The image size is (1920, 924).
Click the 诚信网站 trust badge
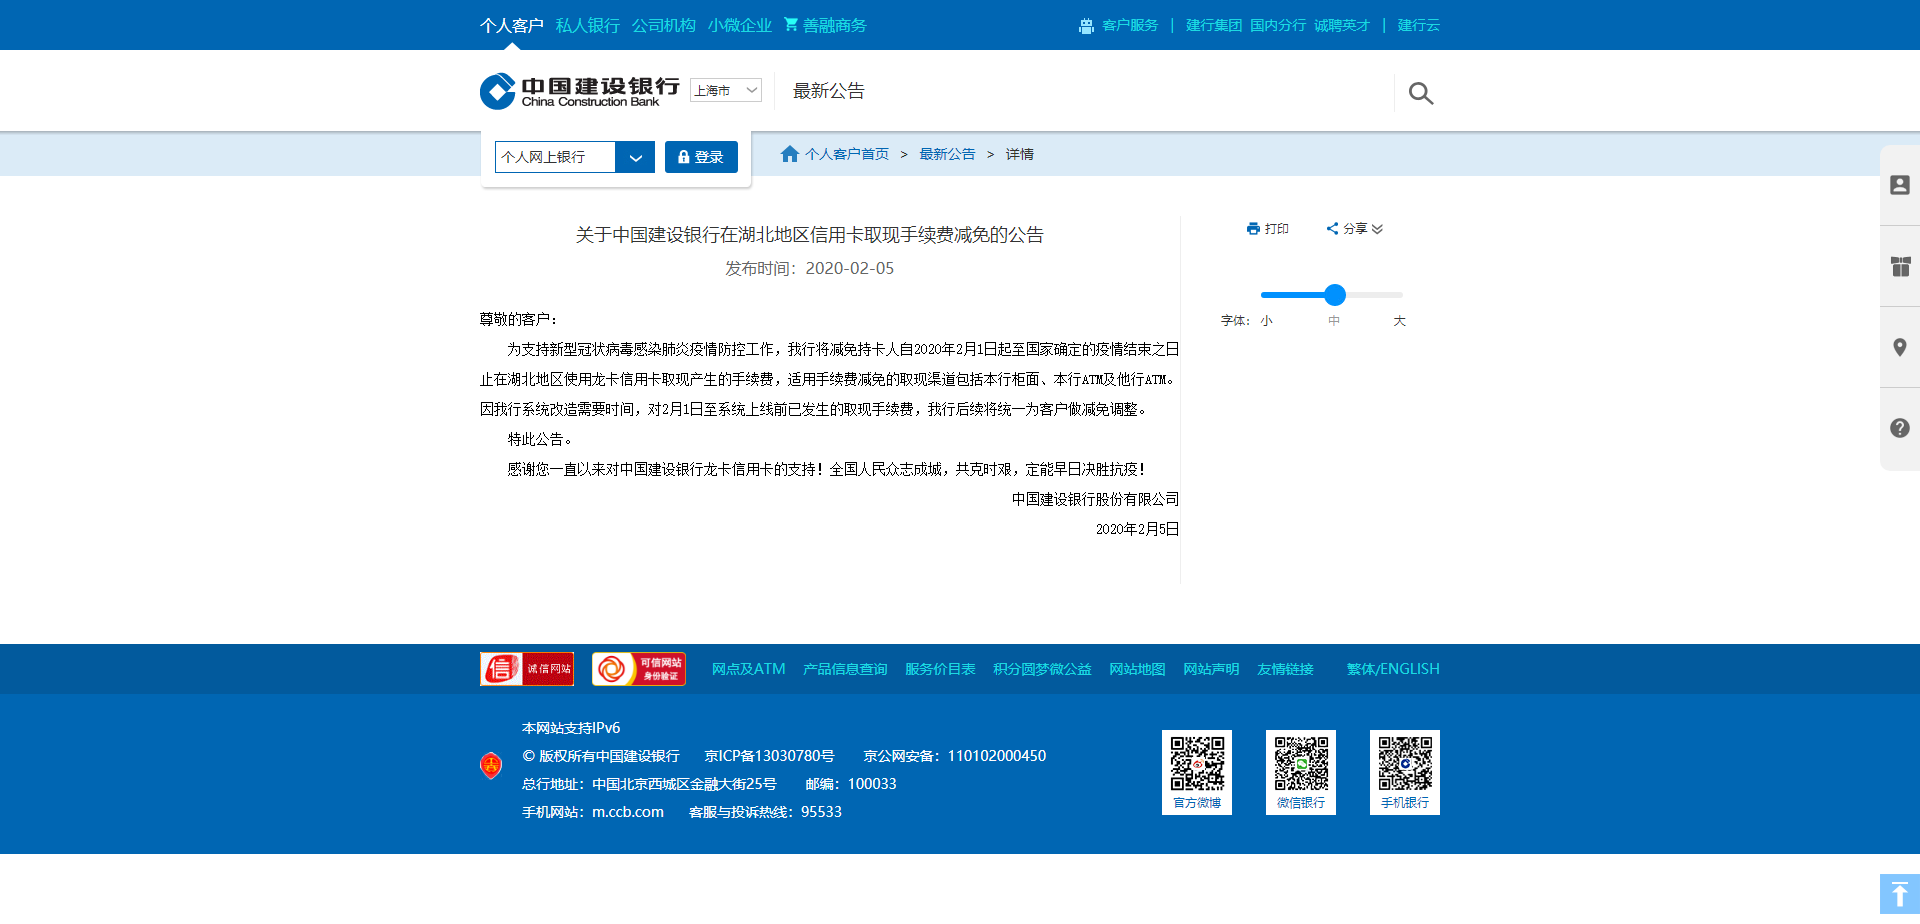click(x=527, y=669)
